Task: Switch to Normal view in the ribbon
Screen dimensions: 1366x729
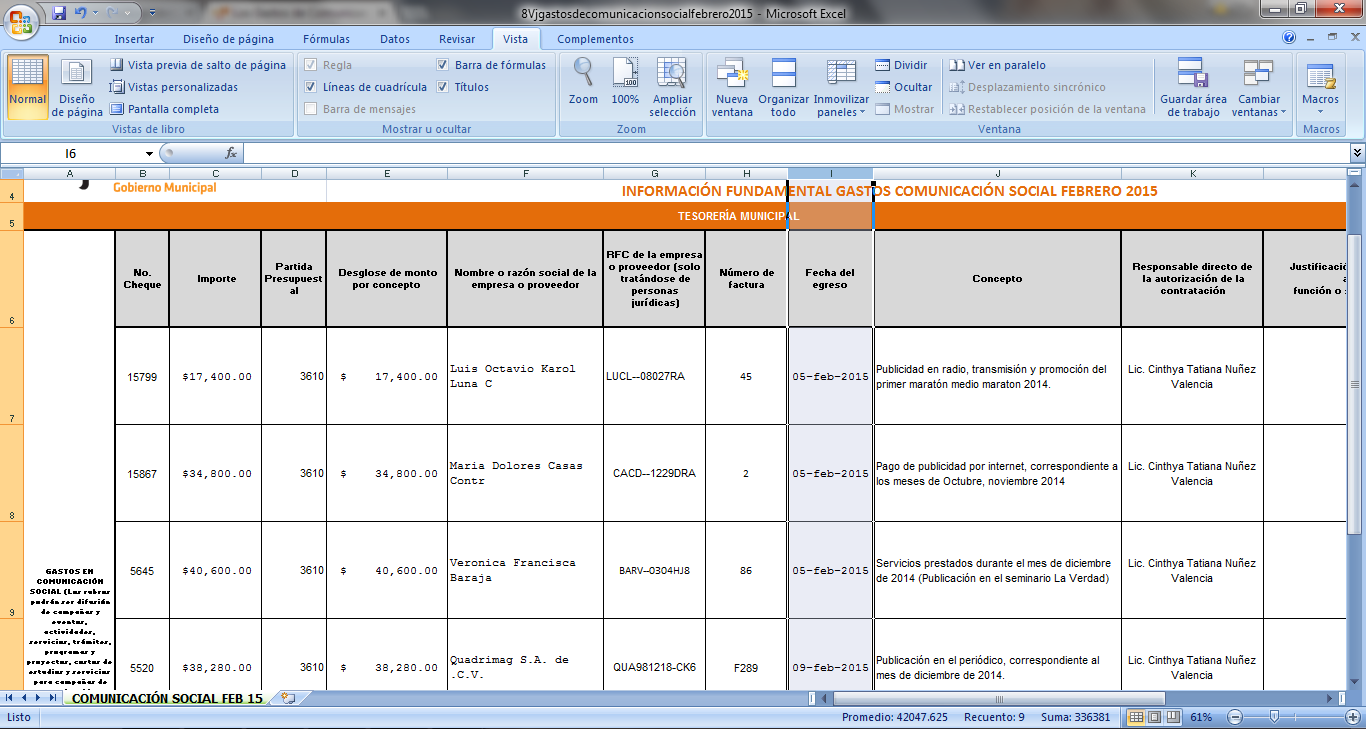Action: click(27, 87)
